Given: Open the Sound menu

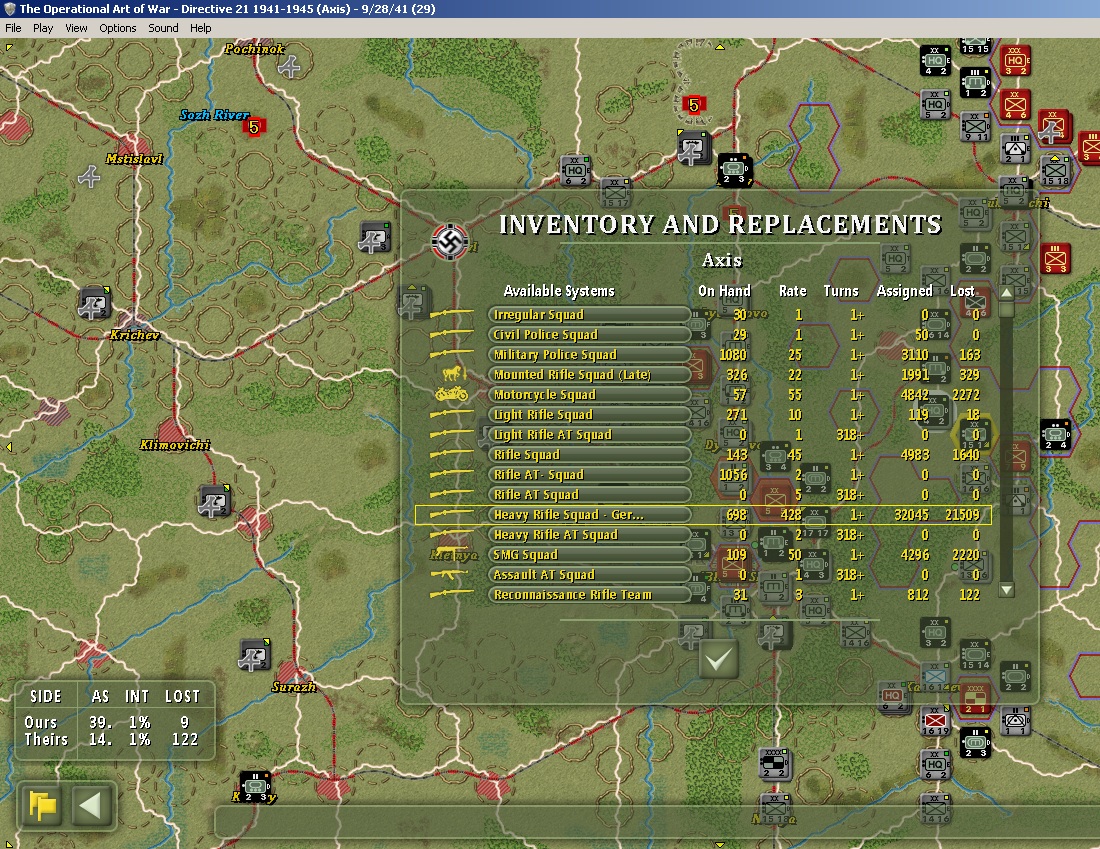Looking at the screenshot, I should [x=163, y=28].
